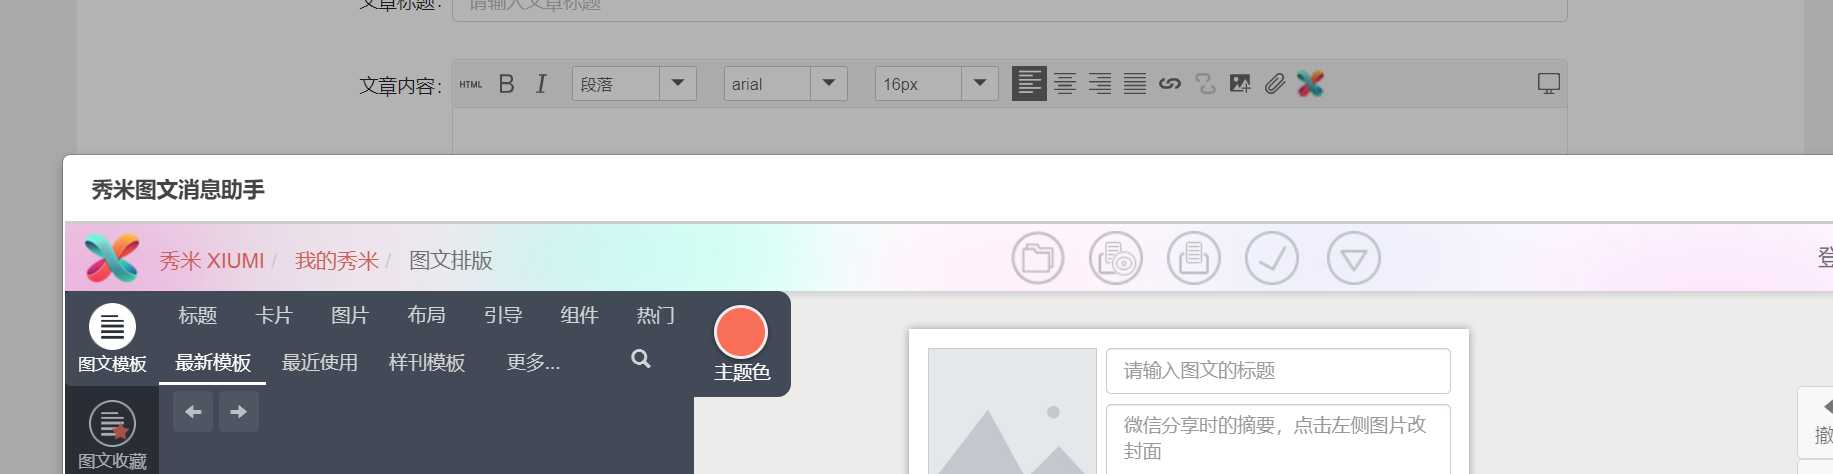The image size is (1833, 474).
Task: Open the 段落 paragraph format dropdown
Action: [x=634, y=84]
